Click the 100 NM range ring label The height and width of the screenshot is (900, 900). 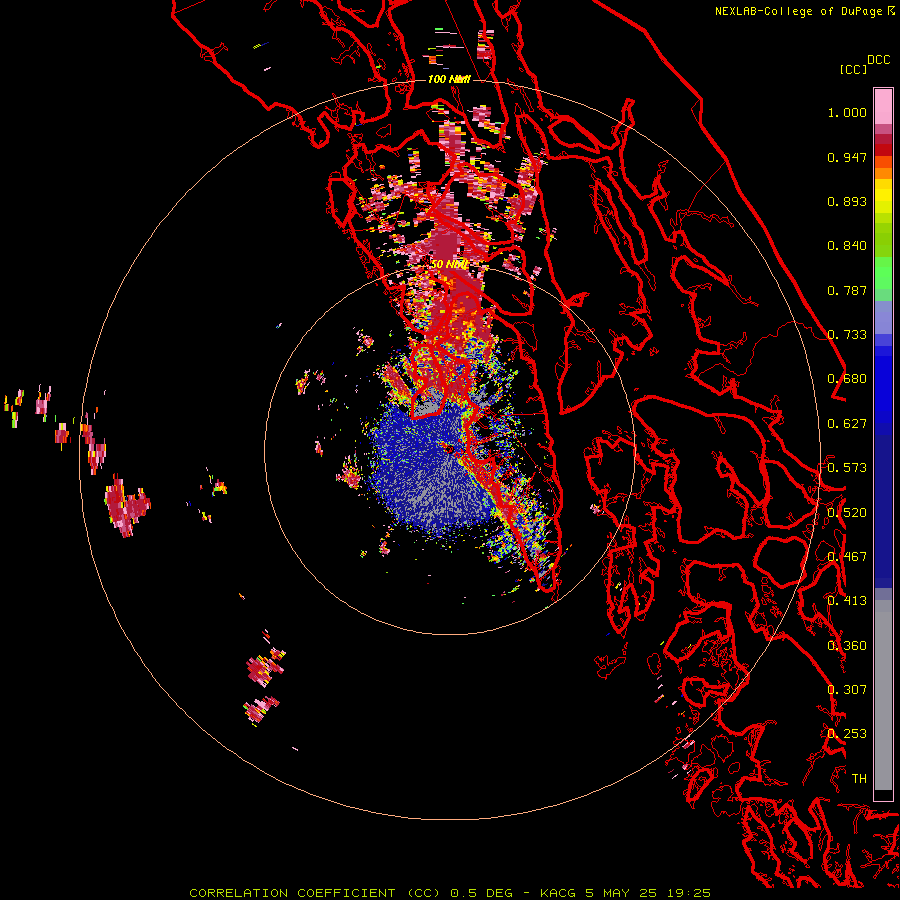[x=449, y=79]
